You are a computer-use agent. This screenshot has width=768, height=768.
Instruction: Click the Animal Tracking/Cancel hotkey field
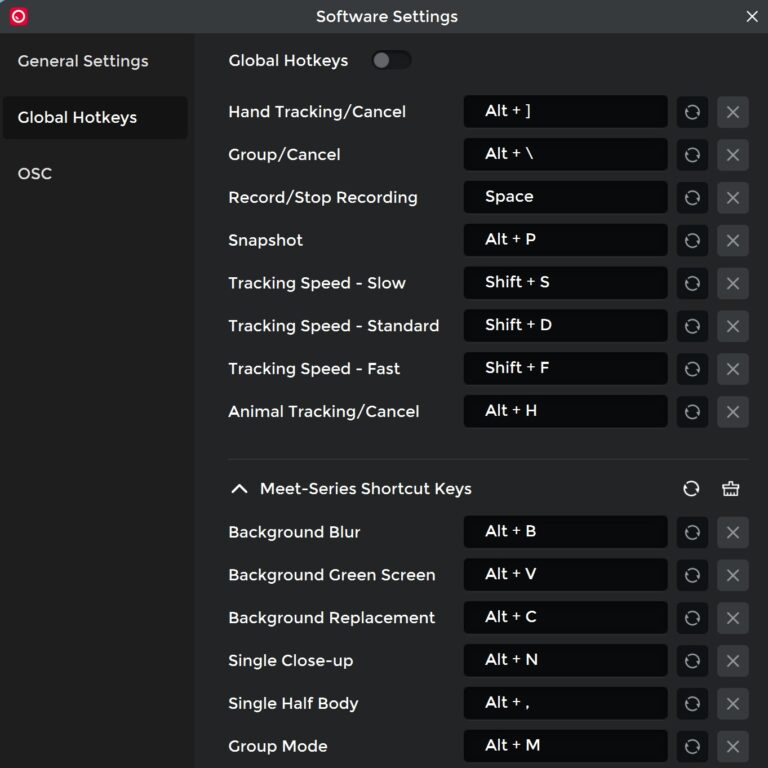(565, 411)
